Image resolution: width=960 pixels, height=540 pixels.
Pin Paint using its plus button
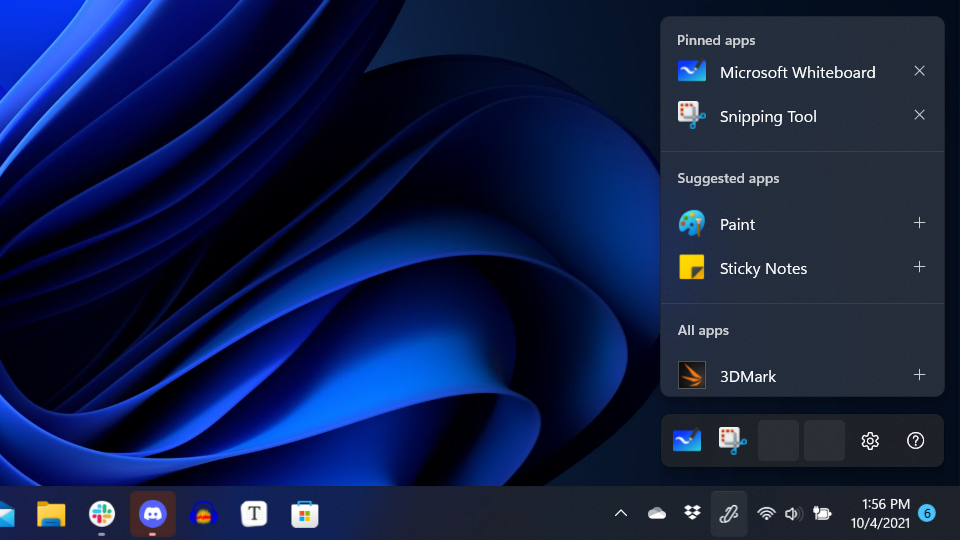coord(919,223)
